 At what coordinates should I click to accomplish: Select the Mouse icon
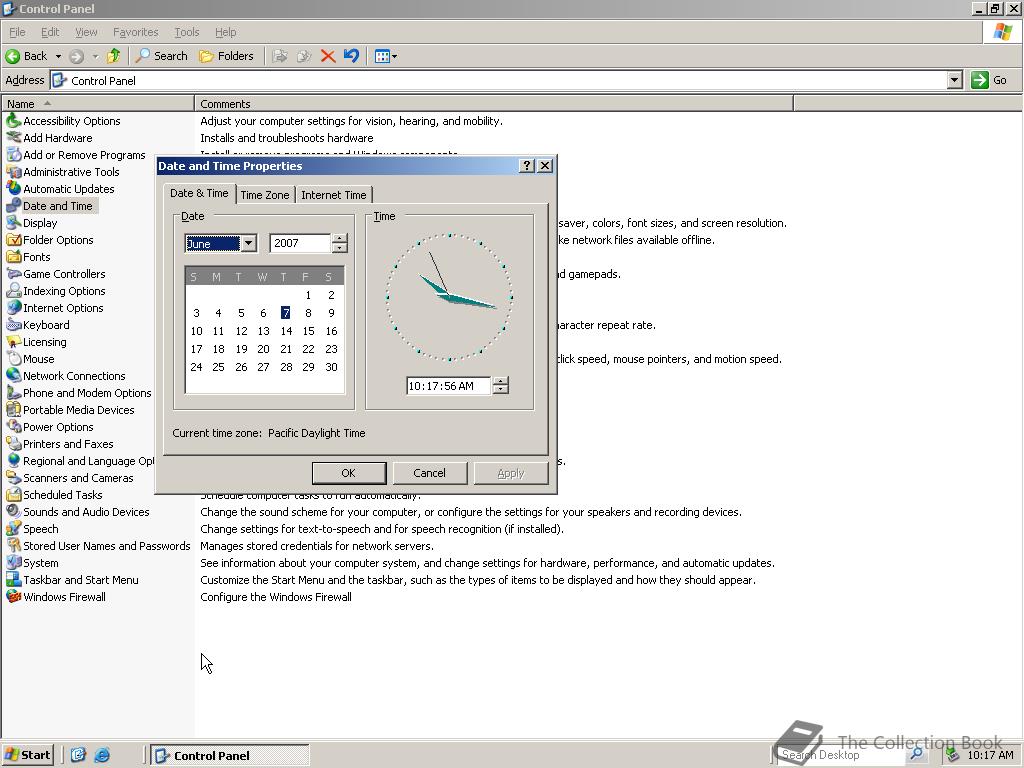pyautogui.click(x=13, y=359)
